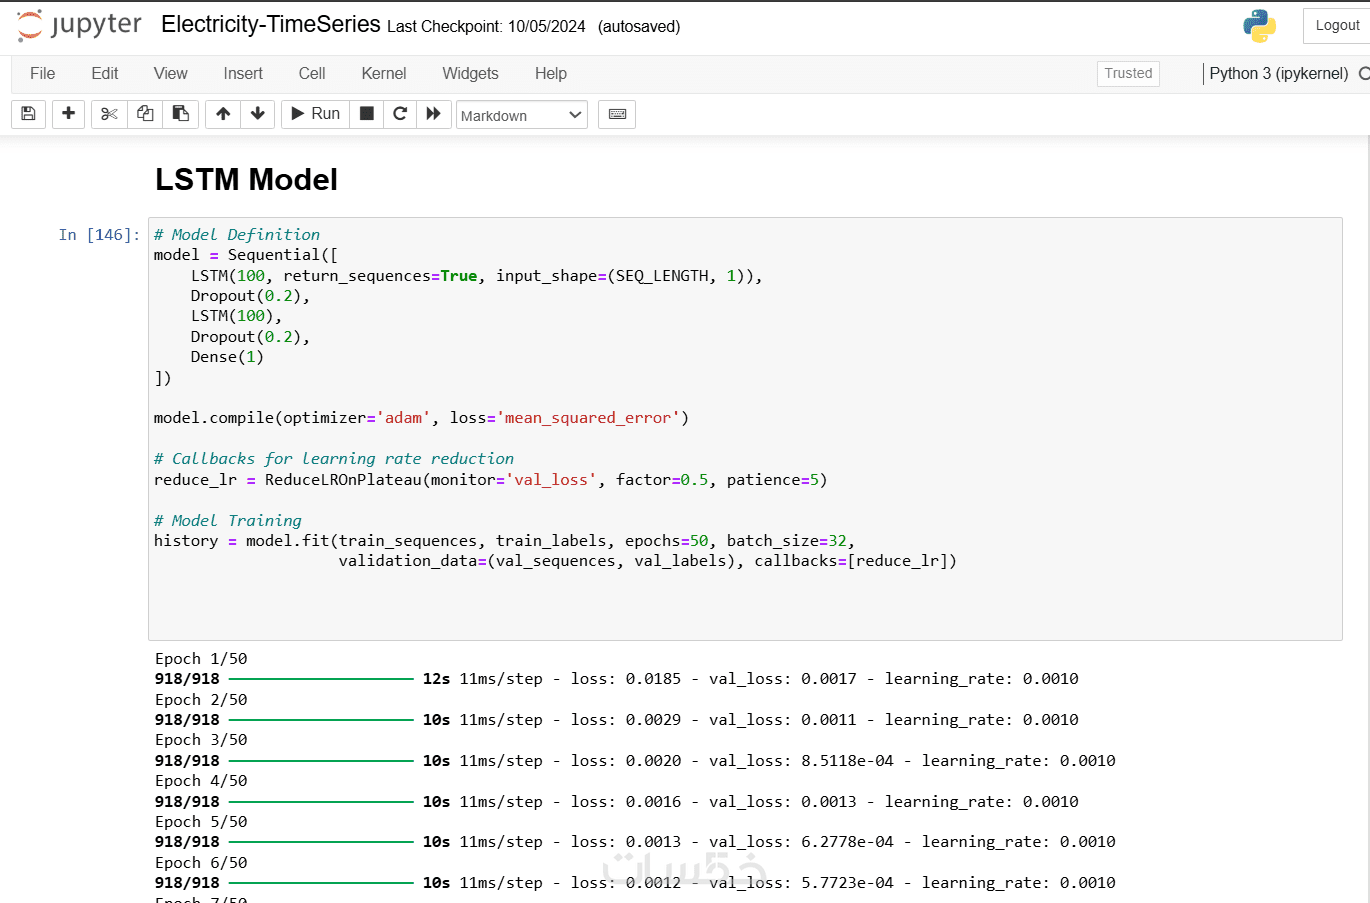
Task: Expand the Markdown cell type dropdown
Action: pos(522,115)
